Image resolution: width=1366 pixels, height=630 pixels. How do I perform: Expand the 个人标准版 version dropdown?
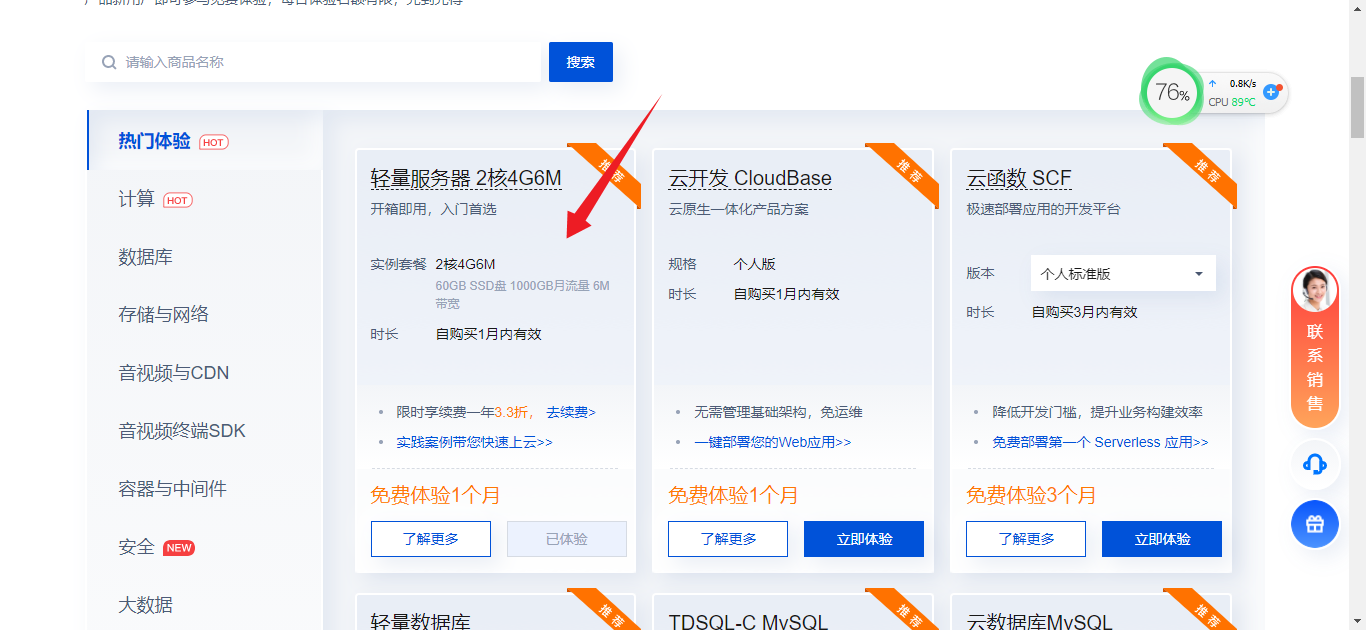pyautogui.click(x=1123, y=273)
